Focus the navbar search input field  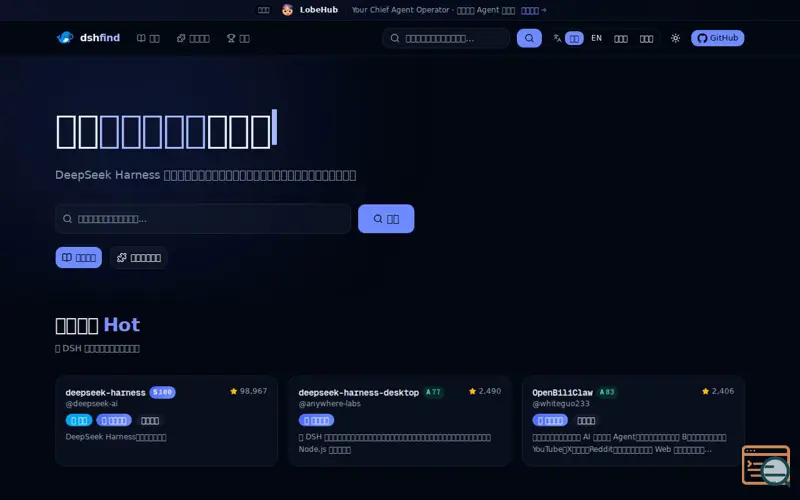coord(446,38)
